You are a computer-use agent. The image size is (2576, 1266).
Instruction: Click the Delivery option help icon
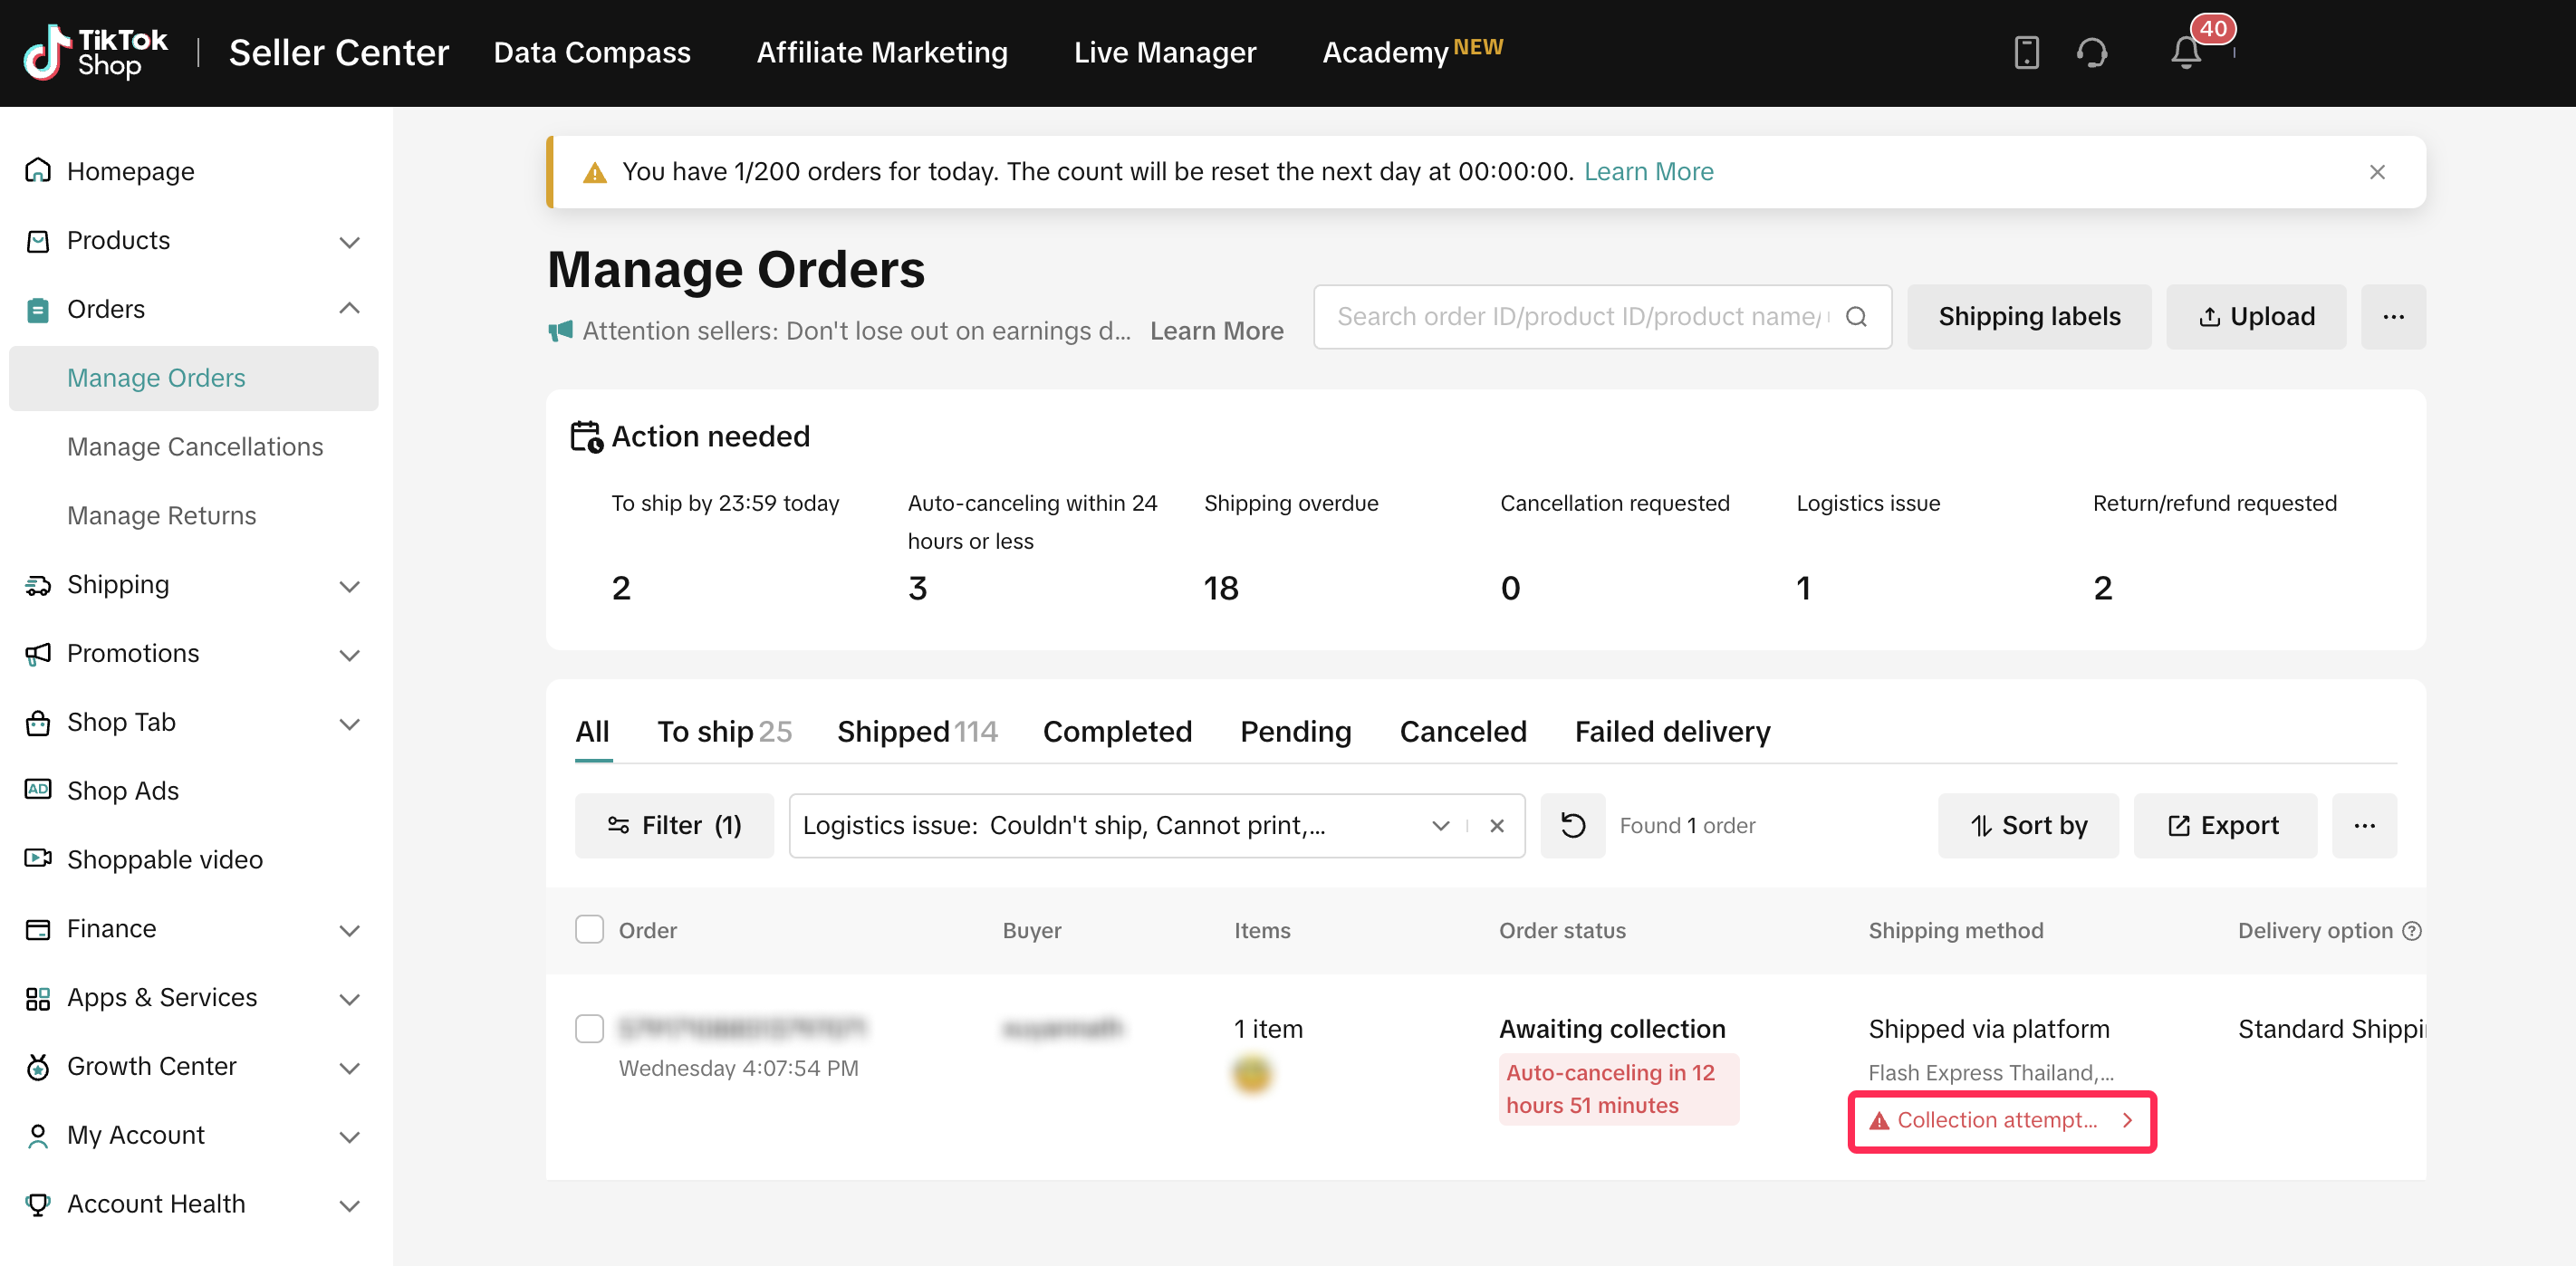point(2412,931)
